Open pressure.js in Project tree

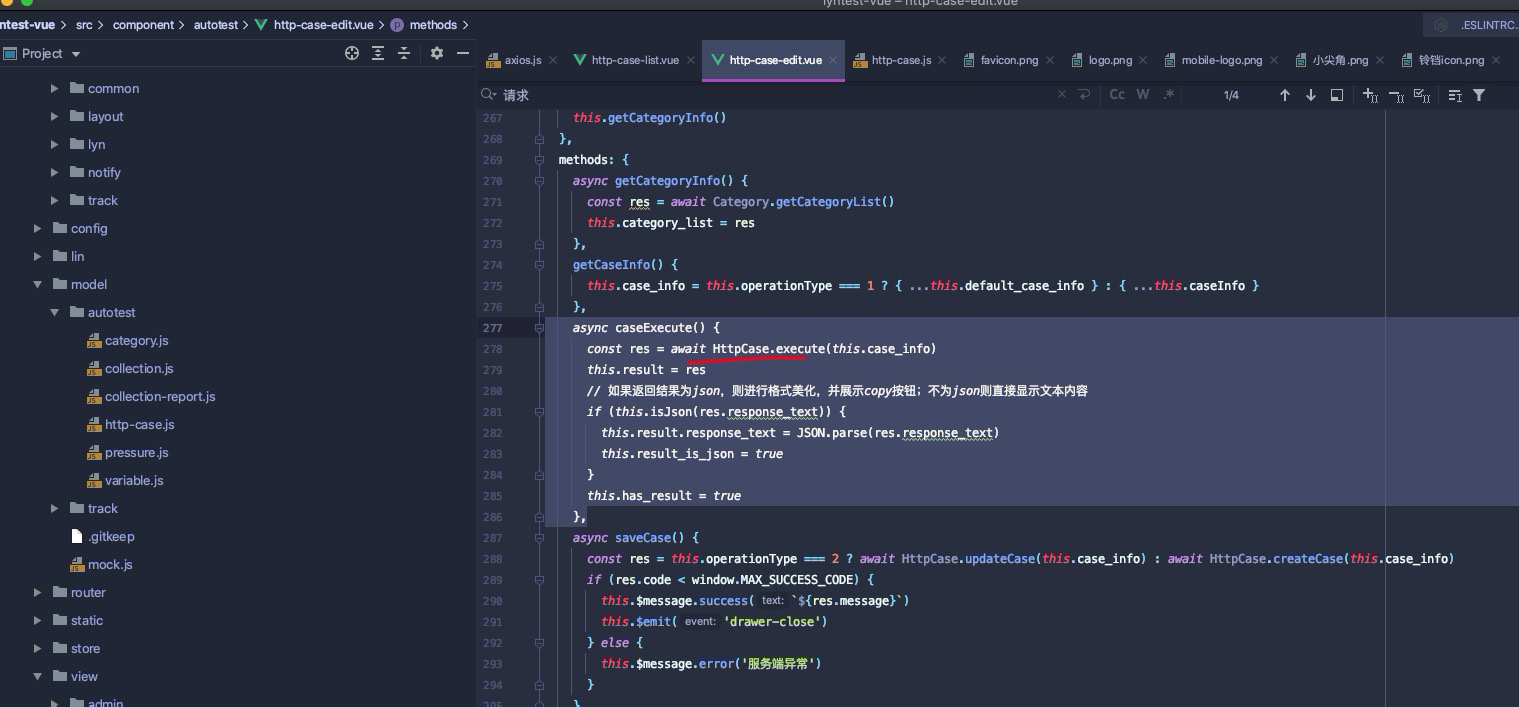point(136,452)
